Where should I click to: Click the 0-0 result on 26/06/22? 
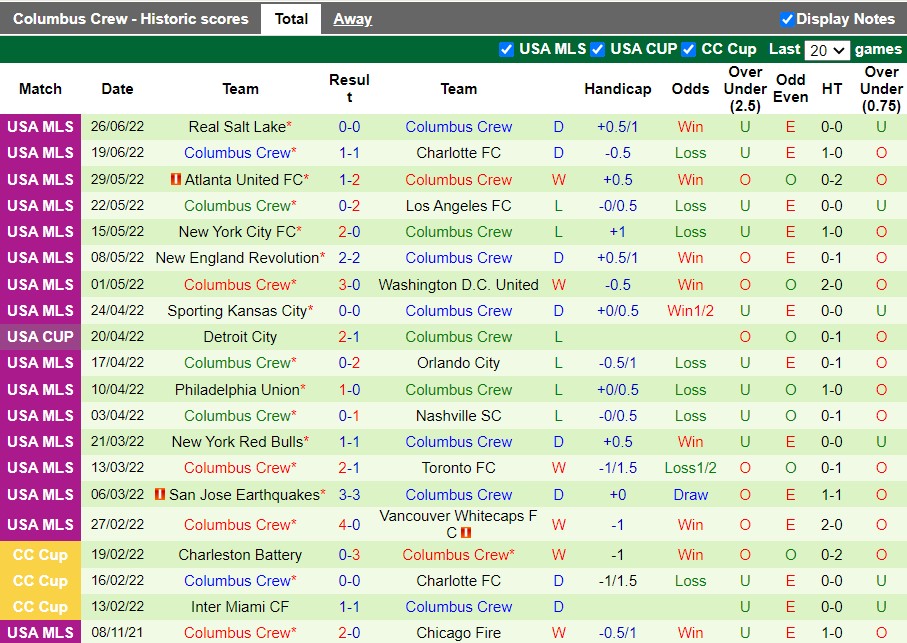pyautogui.click(x=349, y=127)
